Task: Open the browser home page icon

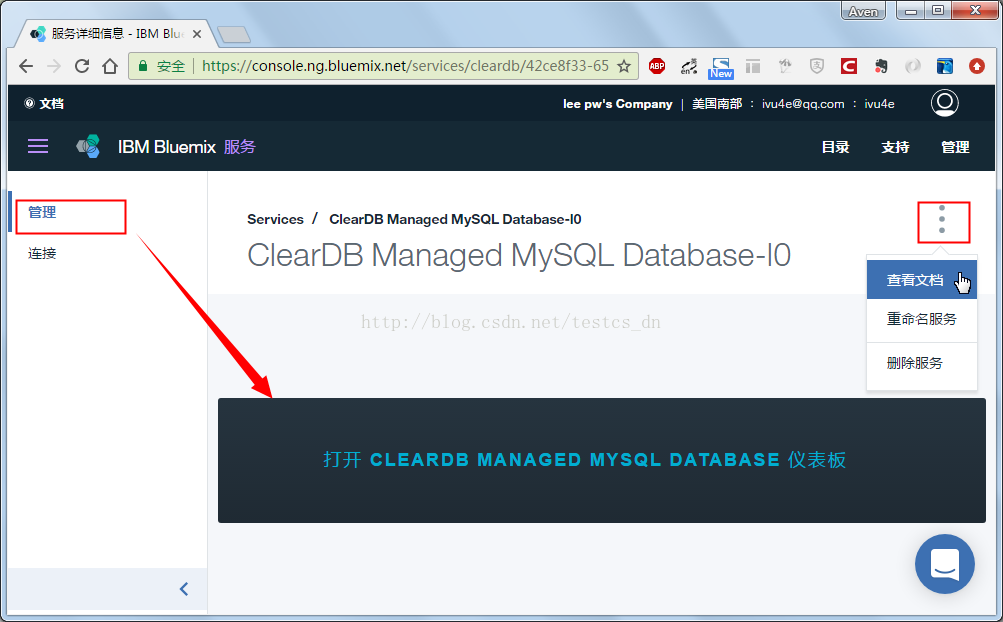Action: (110, 66)
